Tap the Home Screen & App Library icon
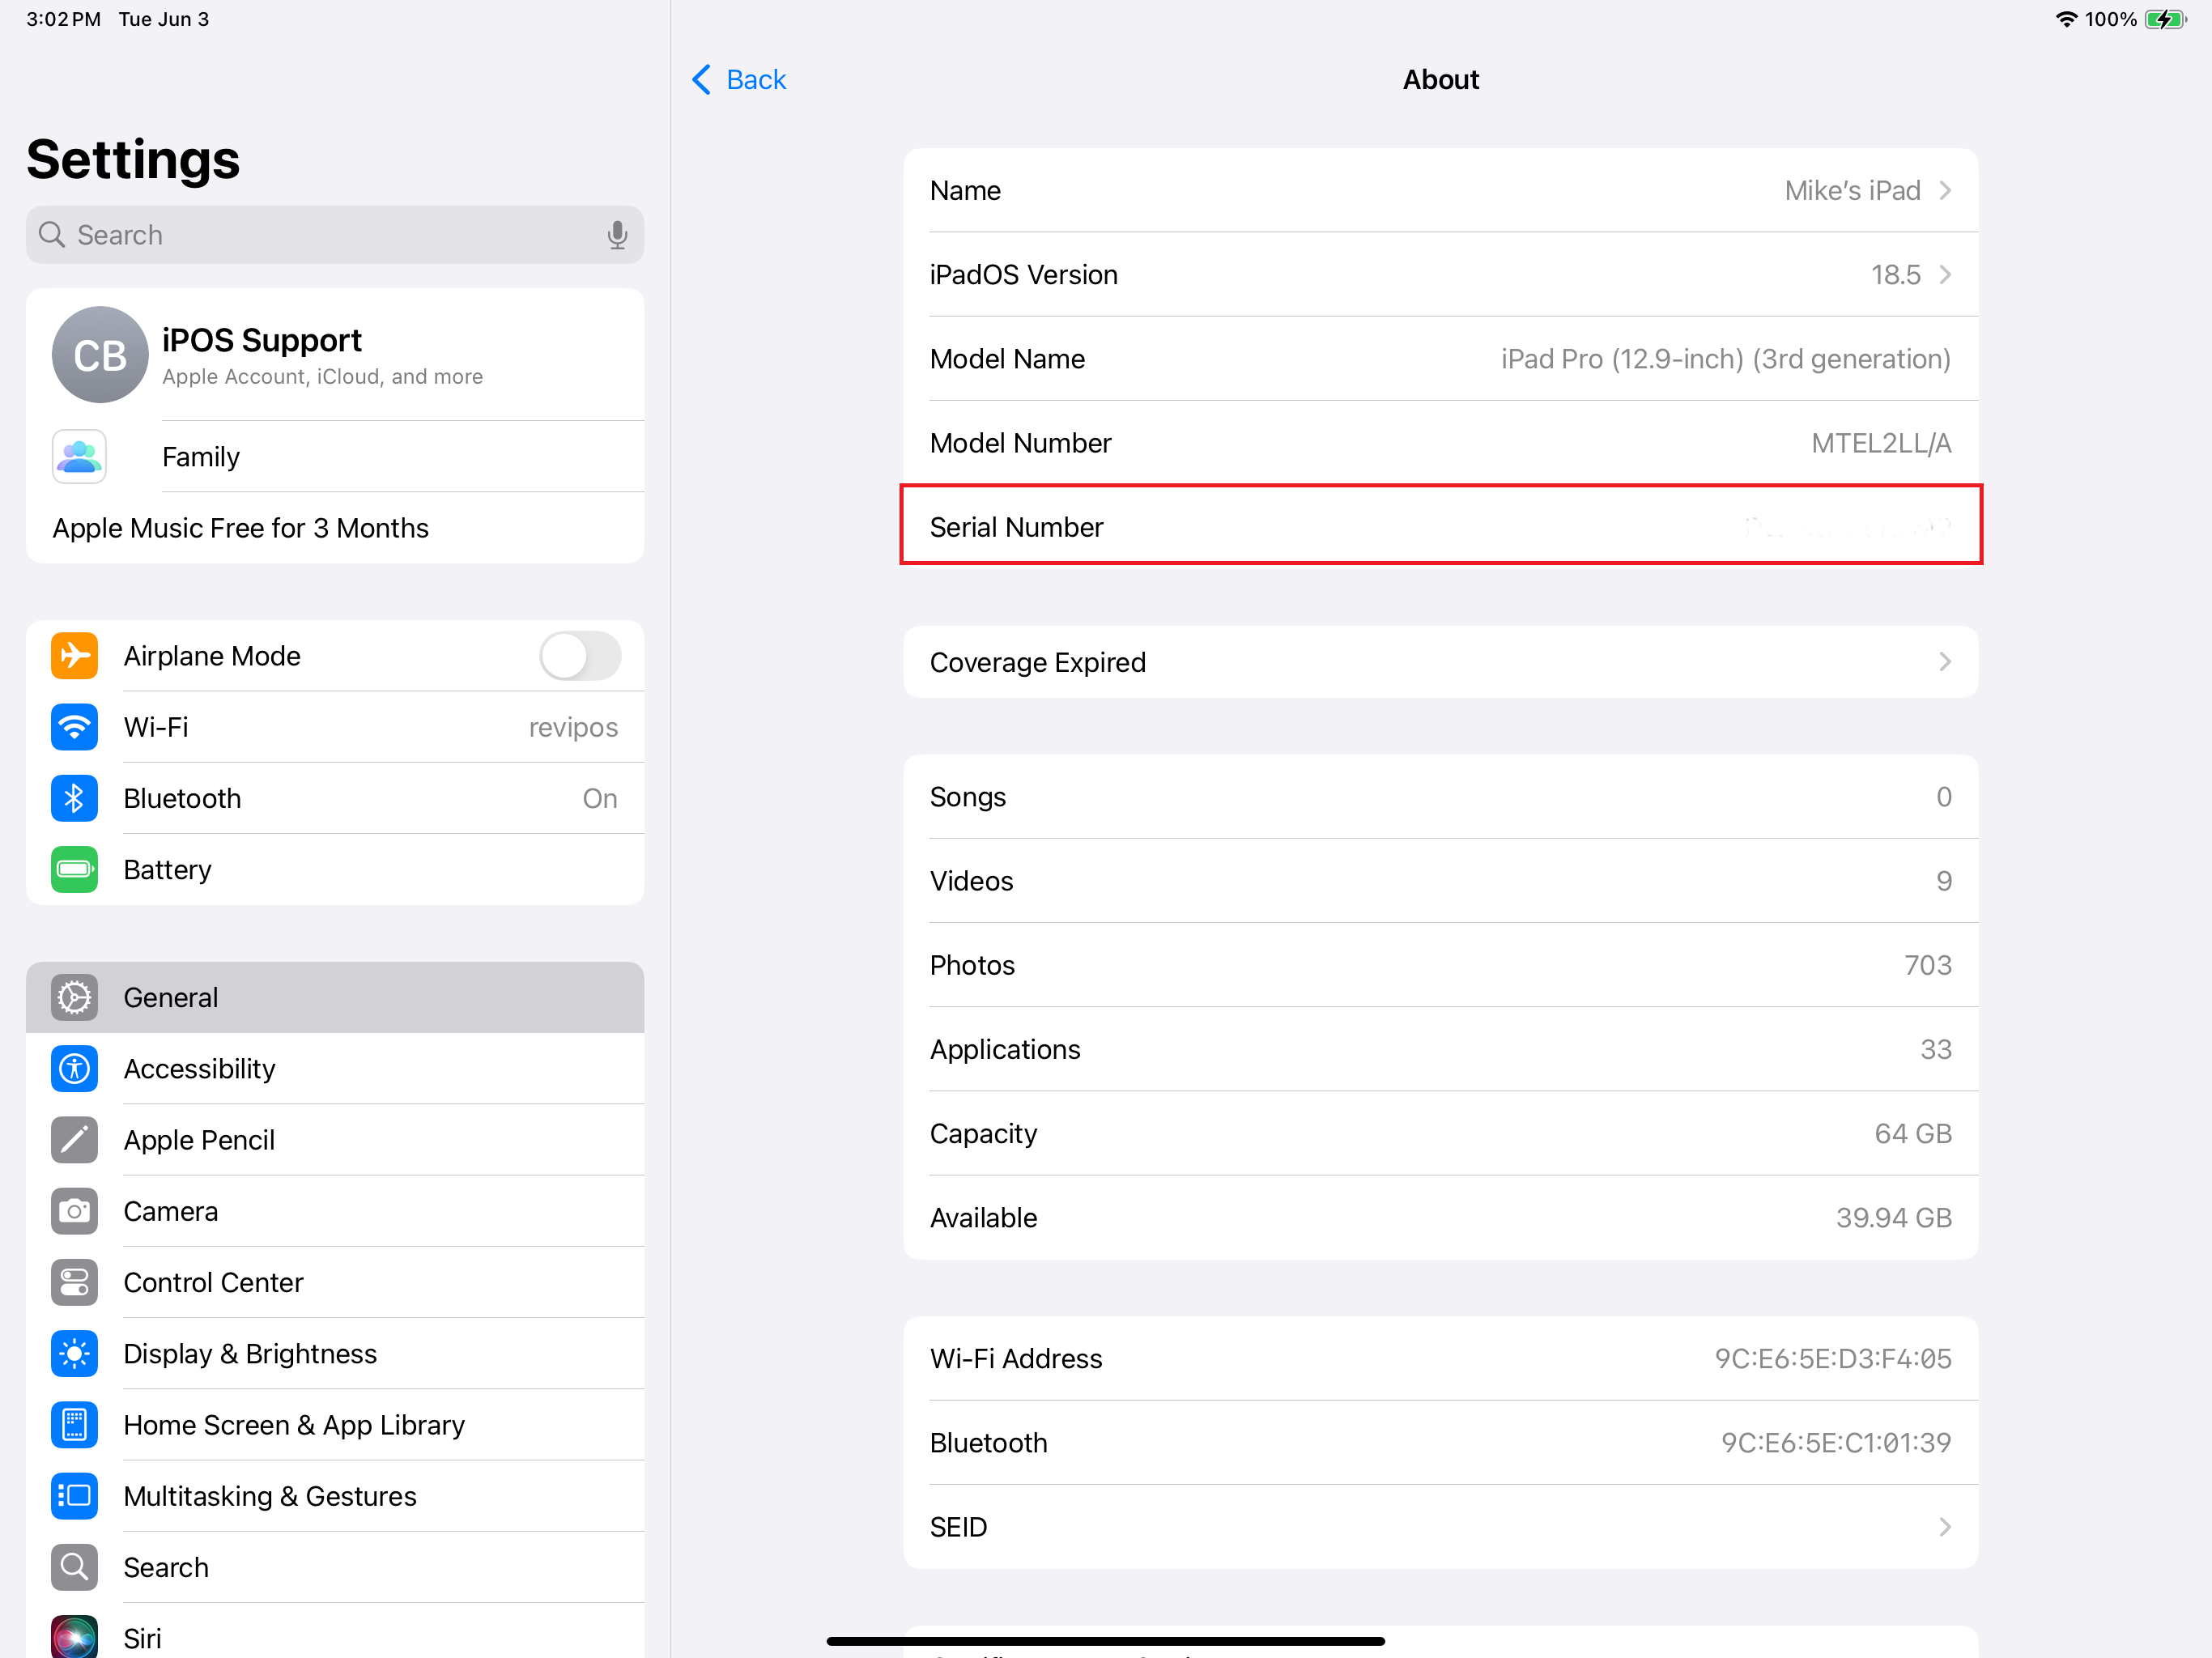The height and width of the screenshot is (1658, 2212). point(74,1425)
